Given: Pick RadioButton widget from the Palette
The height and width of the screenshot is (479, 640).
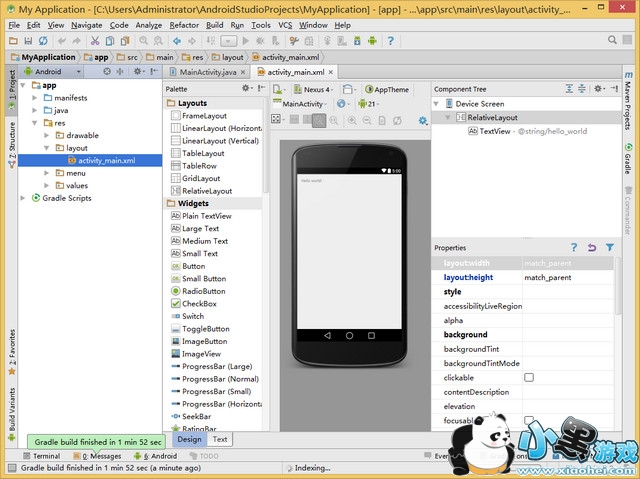Looking at the screenshot, I should 204,291.
